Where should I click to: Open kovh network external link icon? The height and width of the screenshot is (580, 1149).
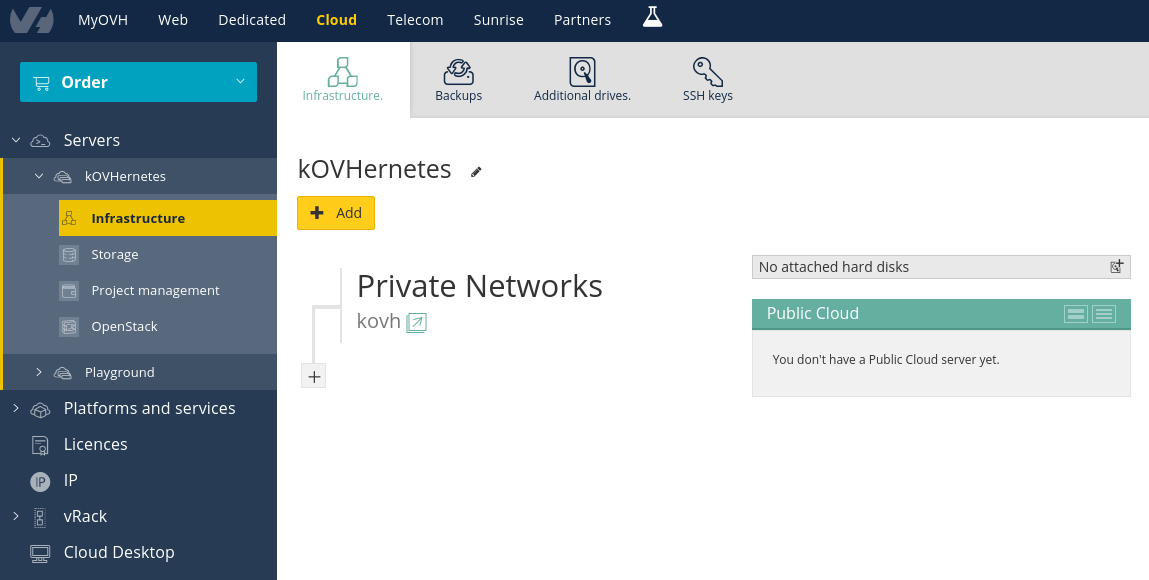pos(416,322)
